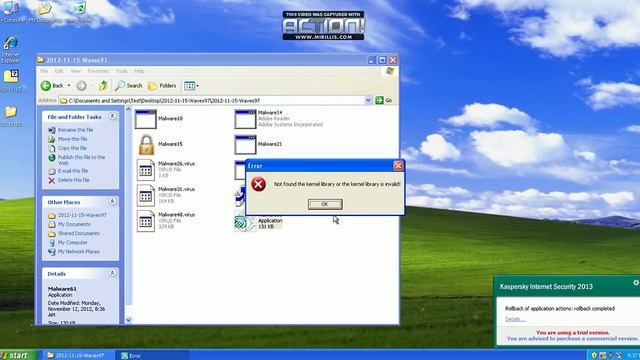
Task: Click the red error X icon in the dialog
Action: 258,184
